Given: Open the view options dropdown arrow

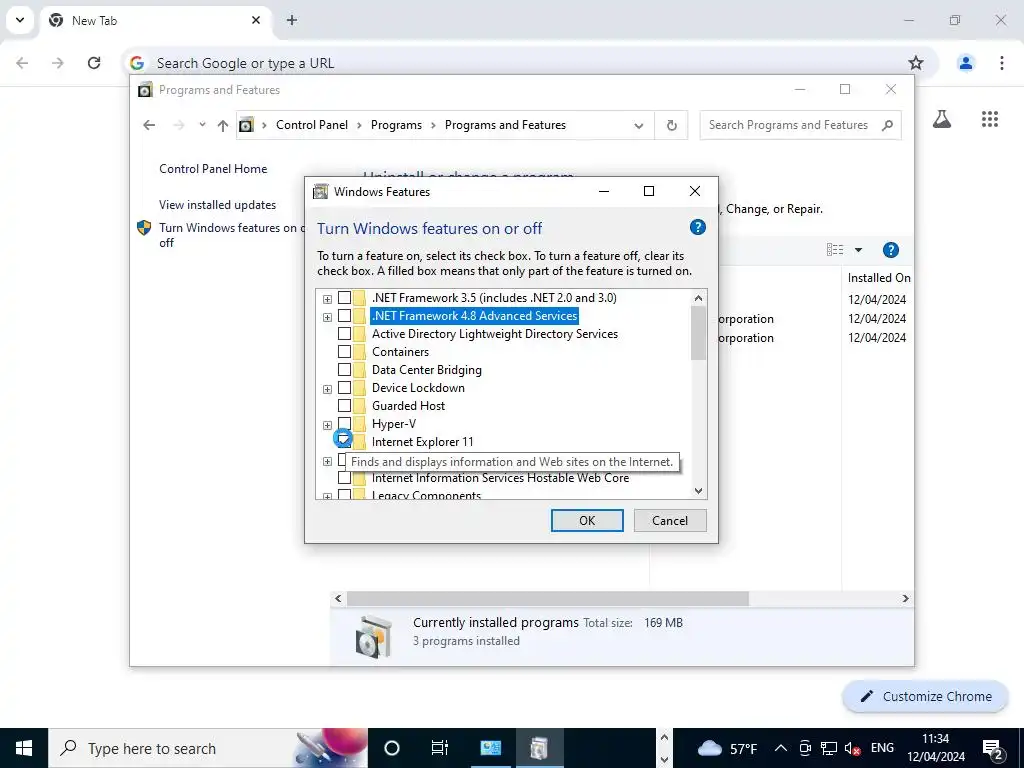Looking at the screenshot, I should [x=858, y=250].
